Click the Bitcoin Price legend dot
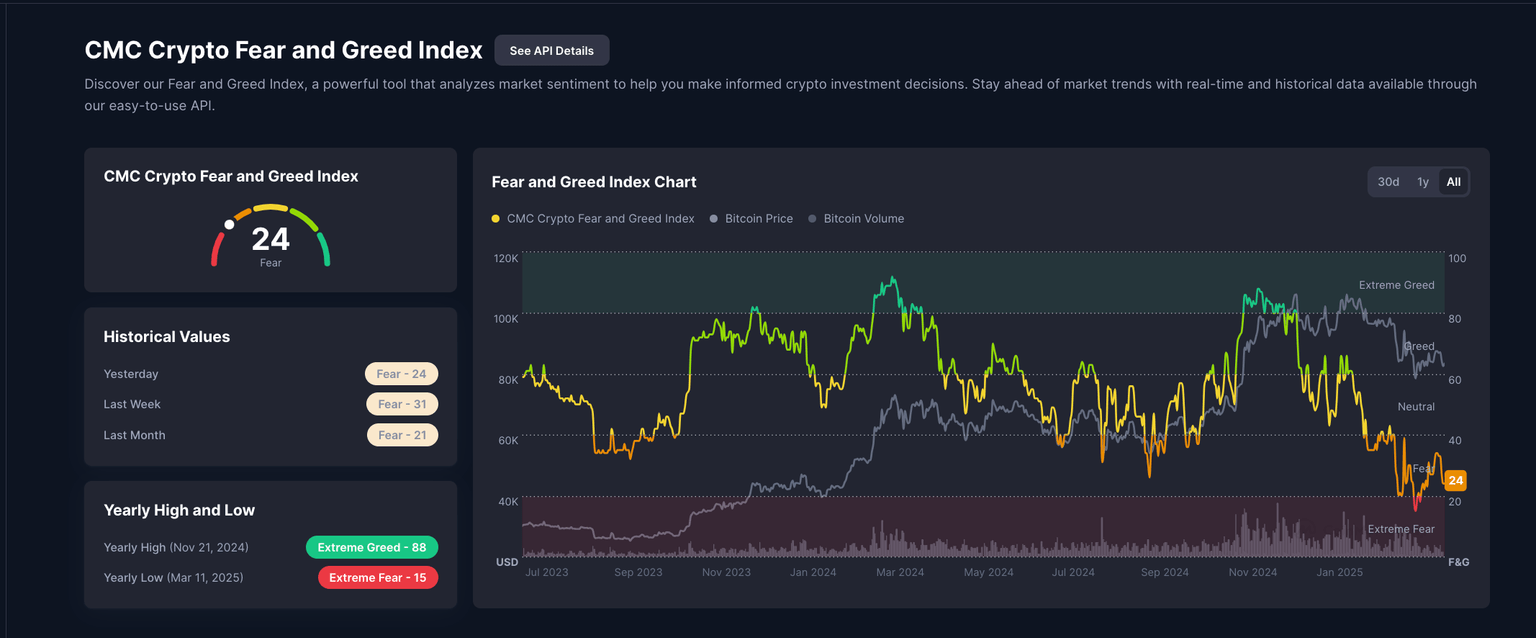The image size is (1536, 638). pos(714,218)
